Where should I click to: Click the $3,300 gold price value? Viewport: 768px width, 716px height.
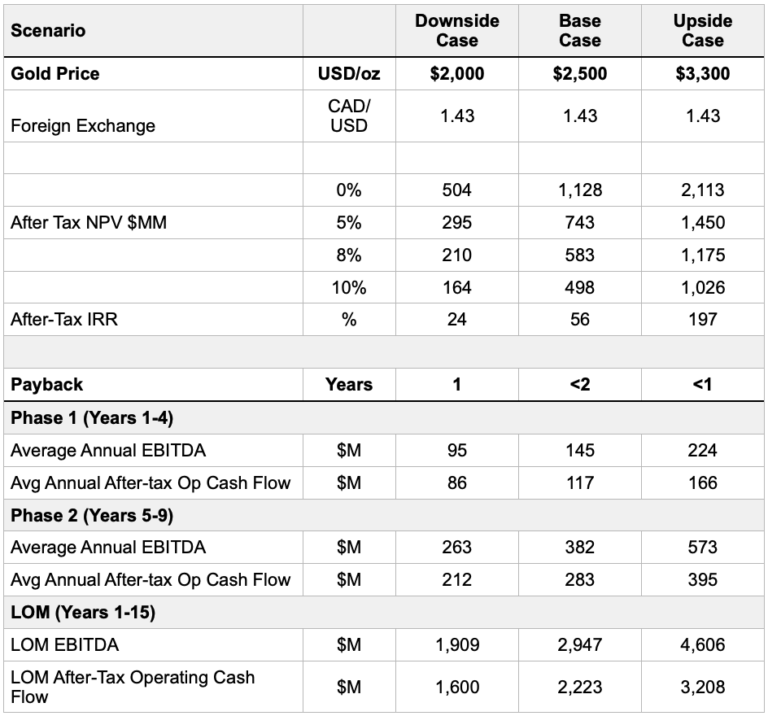(x=703, y=74)
